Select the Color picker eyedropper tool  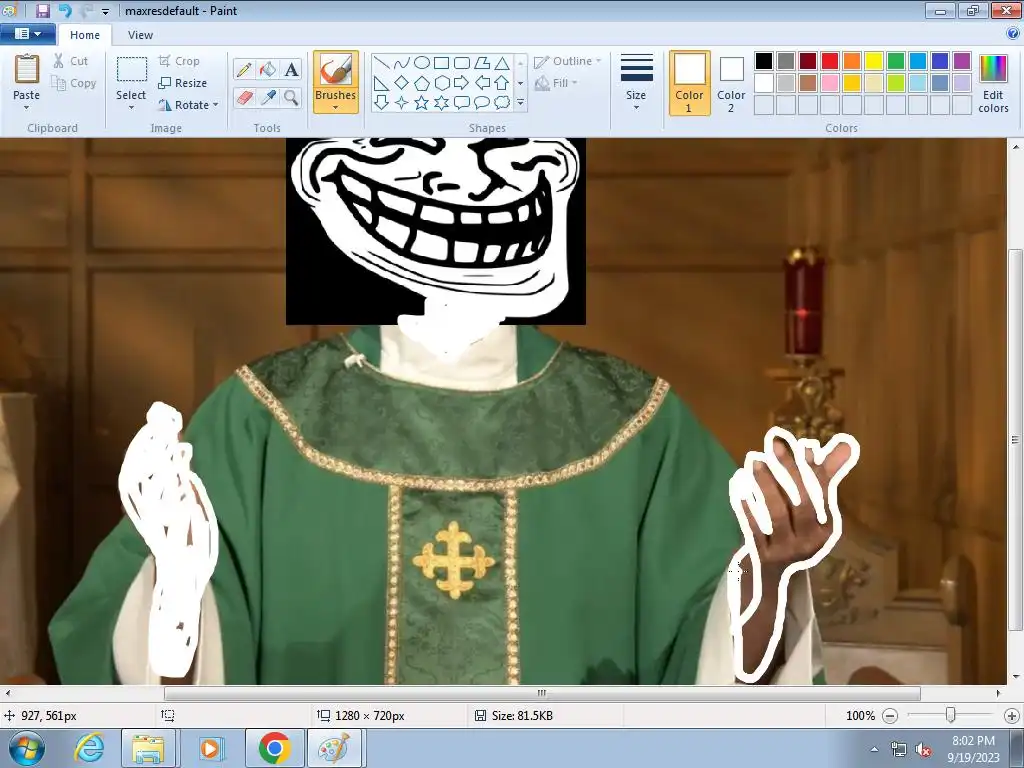268,98
